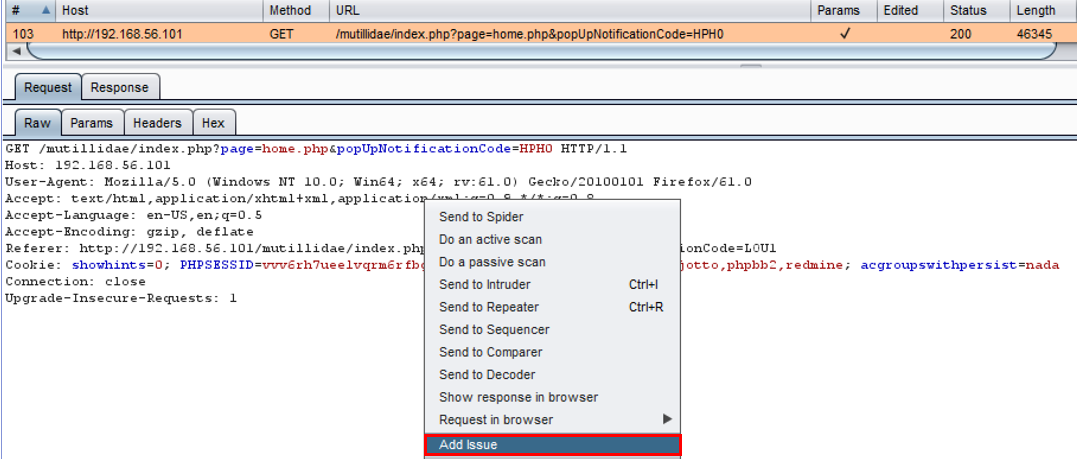Choose Show response in browser
Image resolution: width=1077 pixels, height=460 pixels.
coord(552,398)
